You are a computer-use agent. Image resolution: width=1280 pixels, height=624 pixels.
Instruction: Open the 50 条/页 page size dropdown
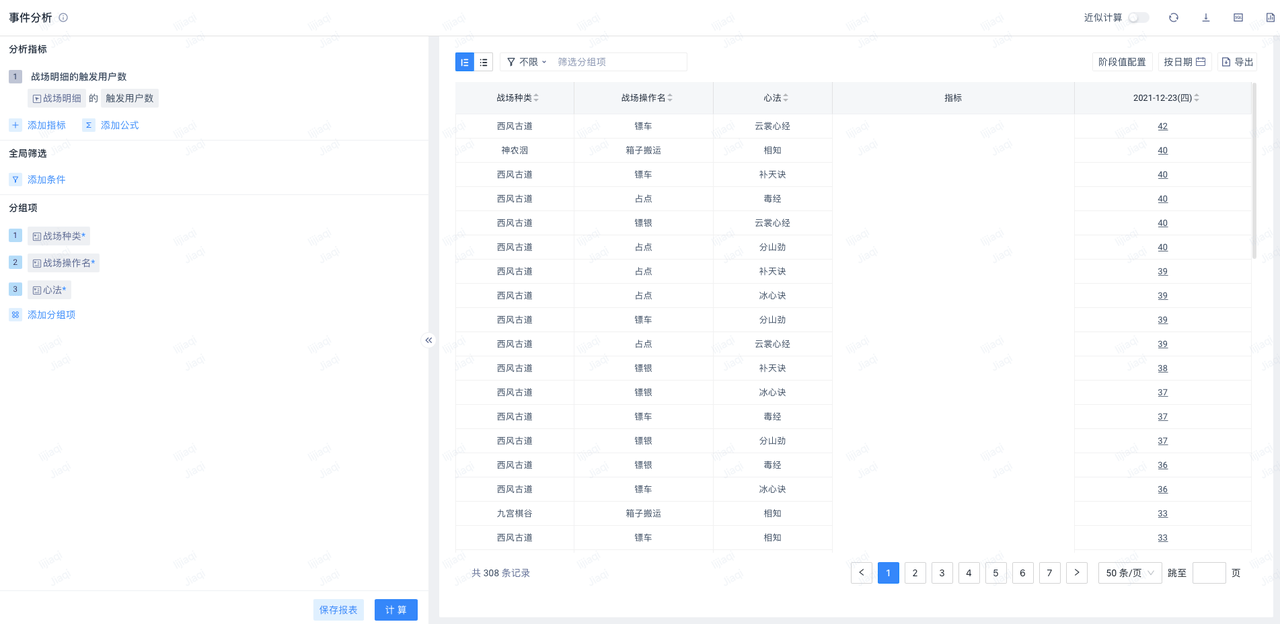click(x=1129, y=573)
